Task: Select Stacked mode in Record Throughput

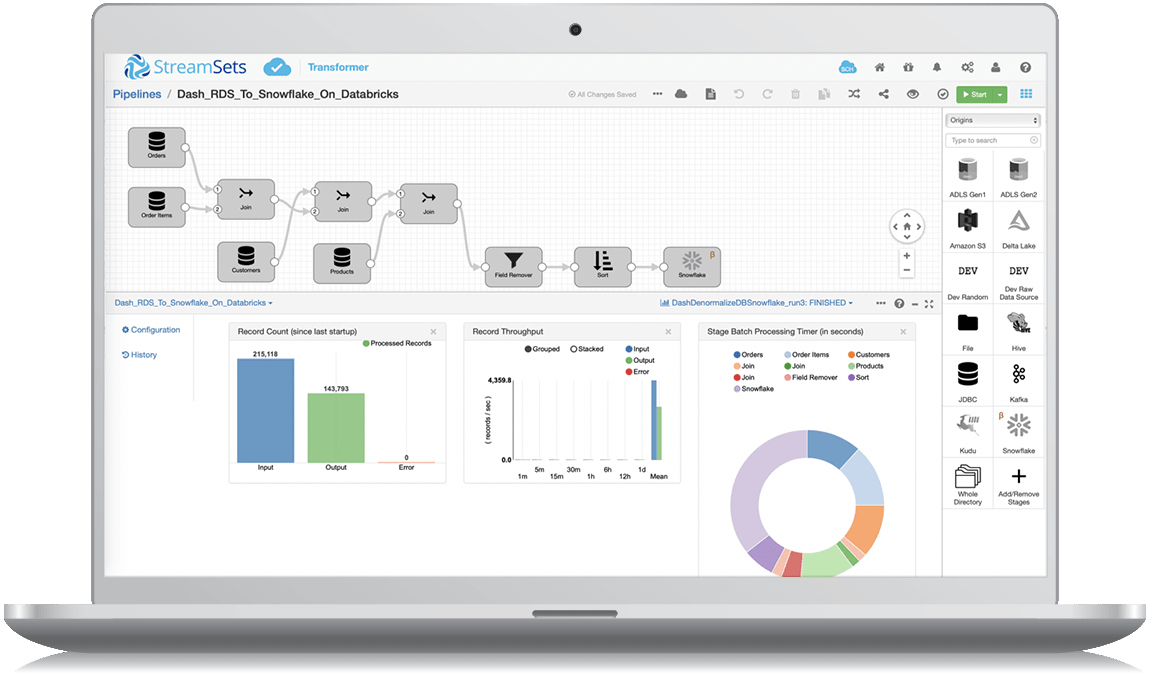Action: tap(587, 349)
